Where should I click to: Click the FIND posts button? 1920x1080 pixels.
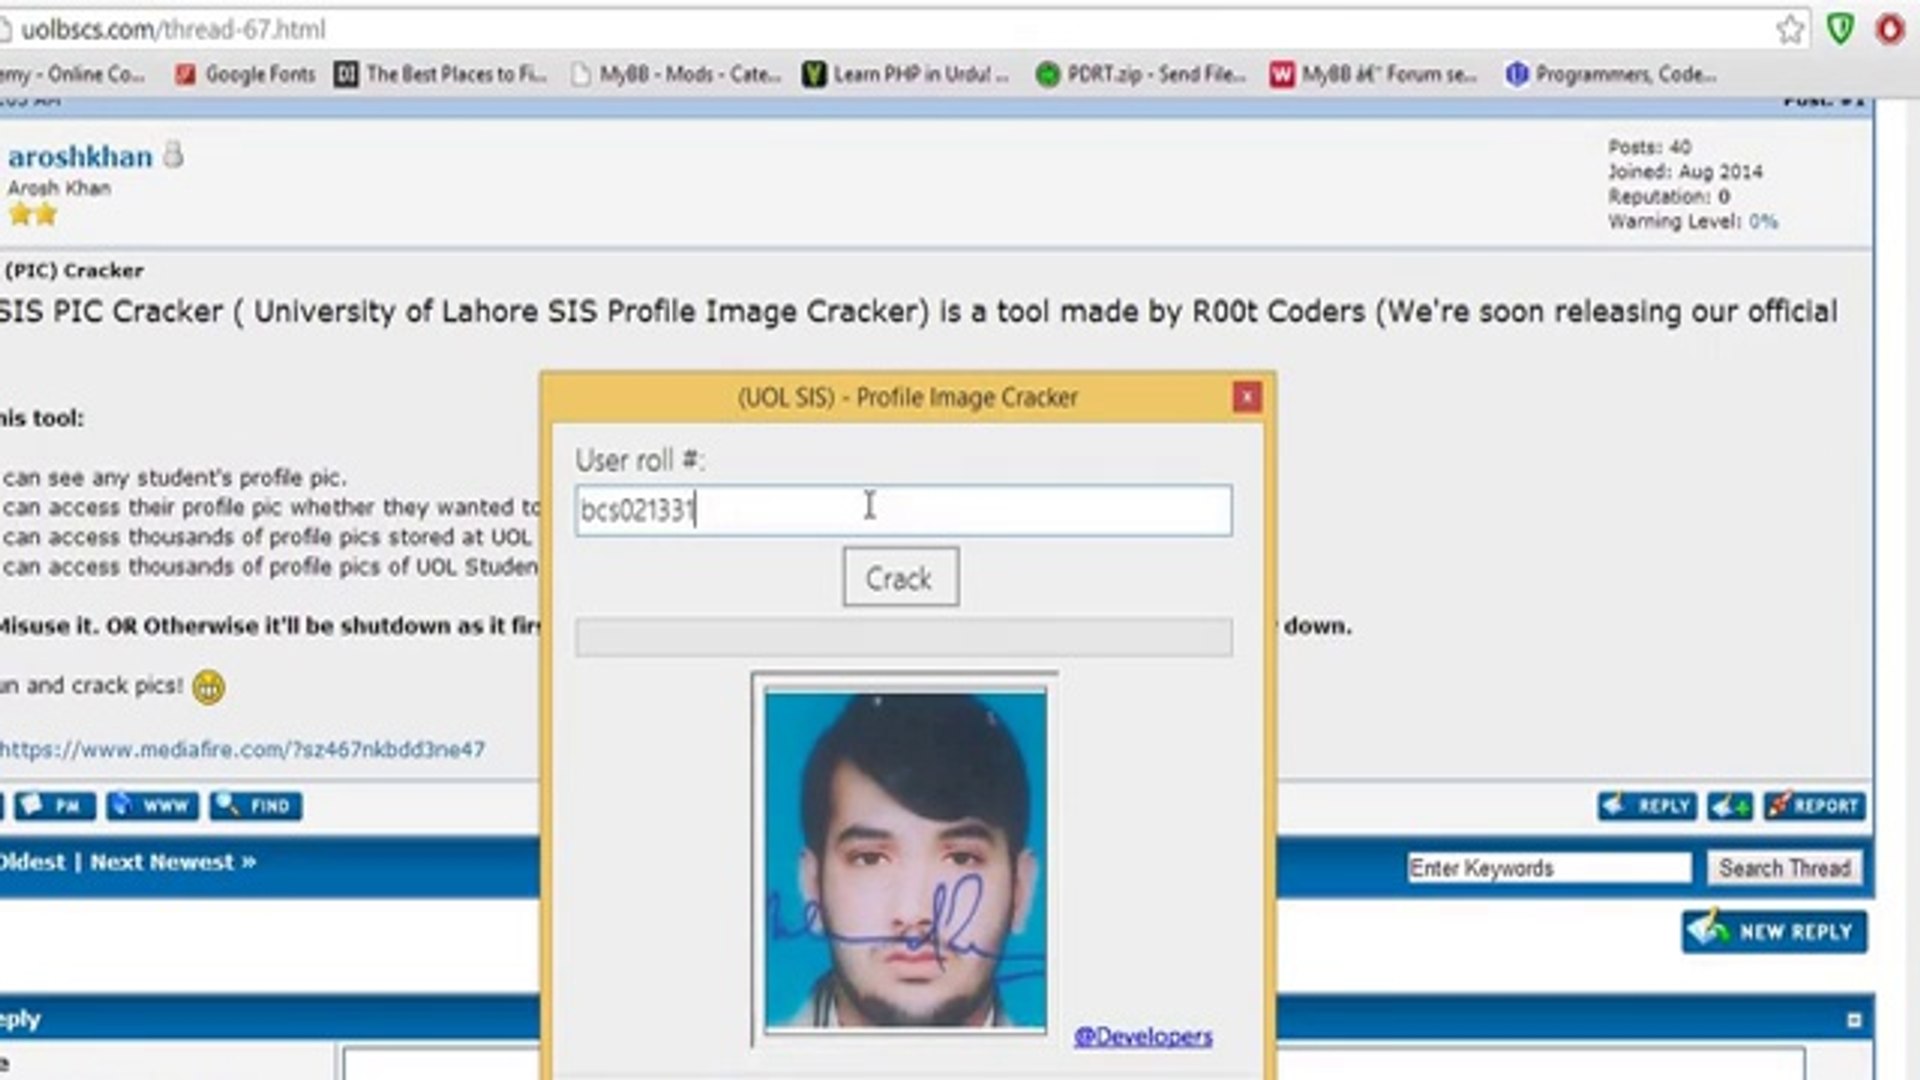256,806
